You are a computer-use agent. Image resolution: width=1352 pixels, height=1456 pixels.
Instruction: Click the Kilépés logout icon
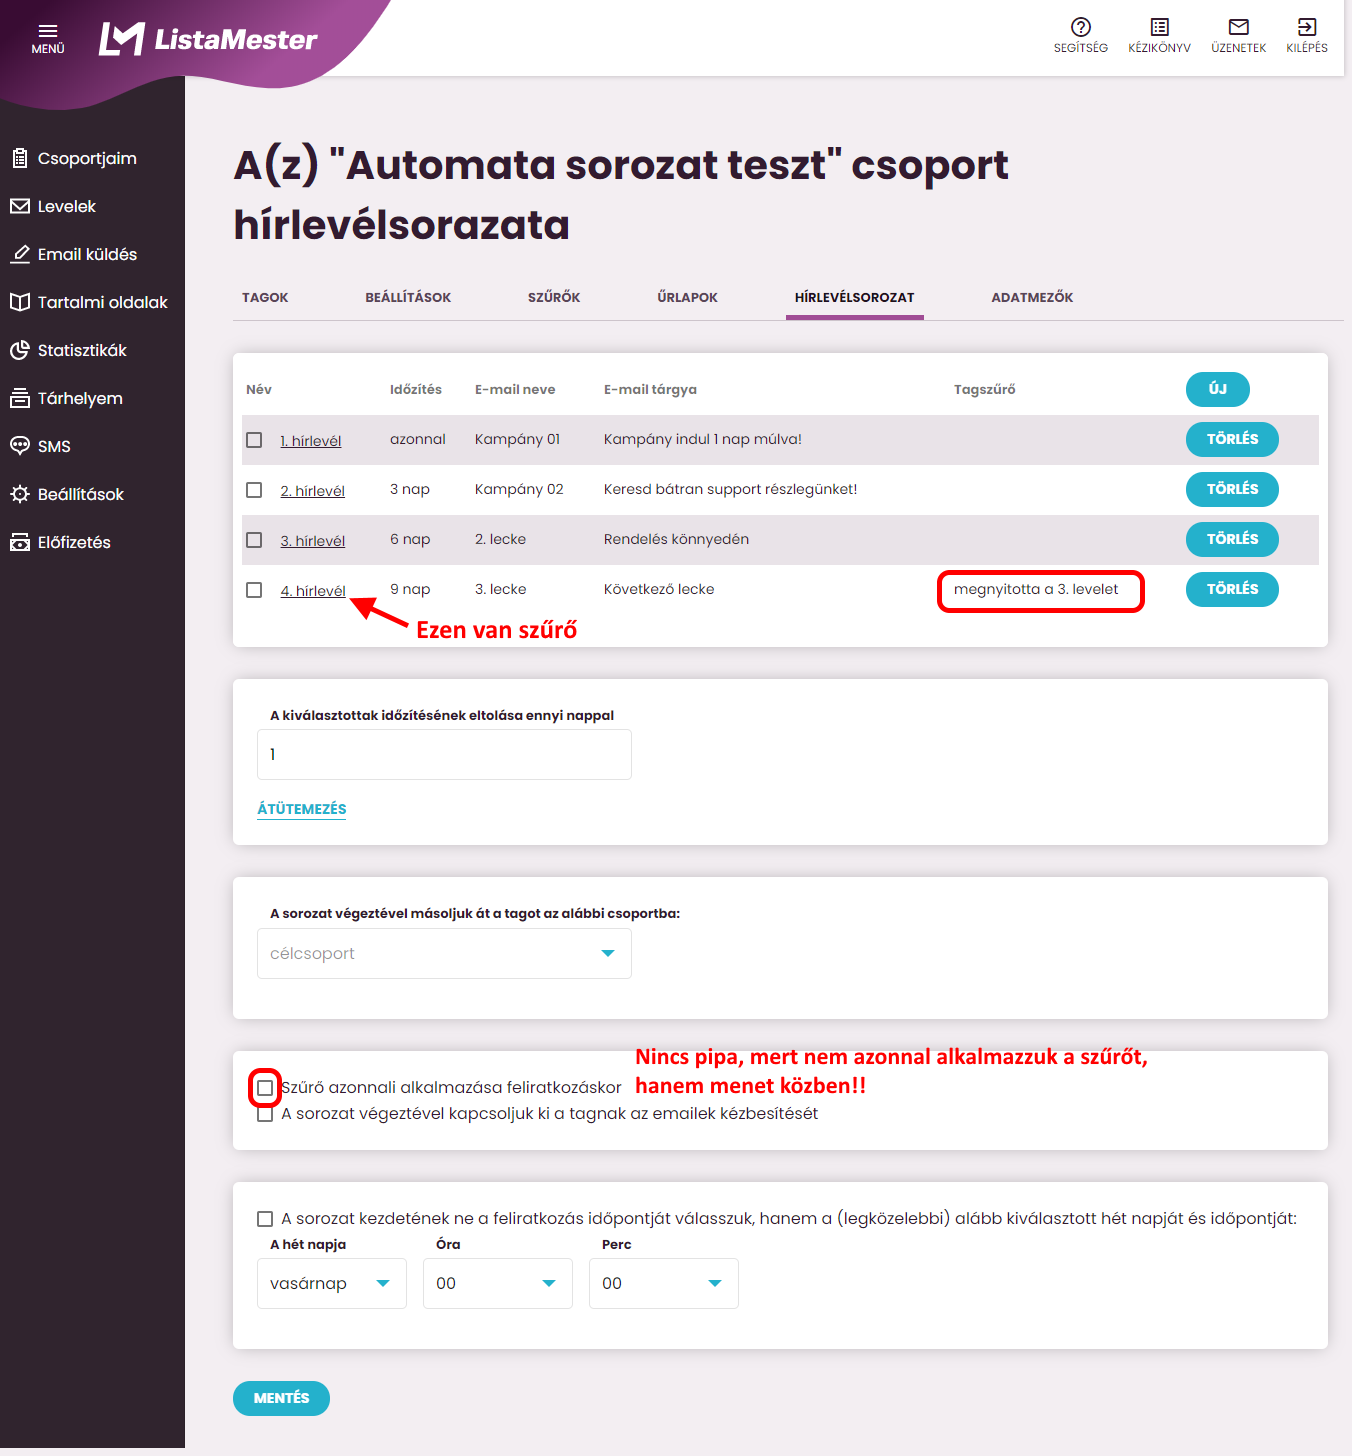[x=1306, y=27]
